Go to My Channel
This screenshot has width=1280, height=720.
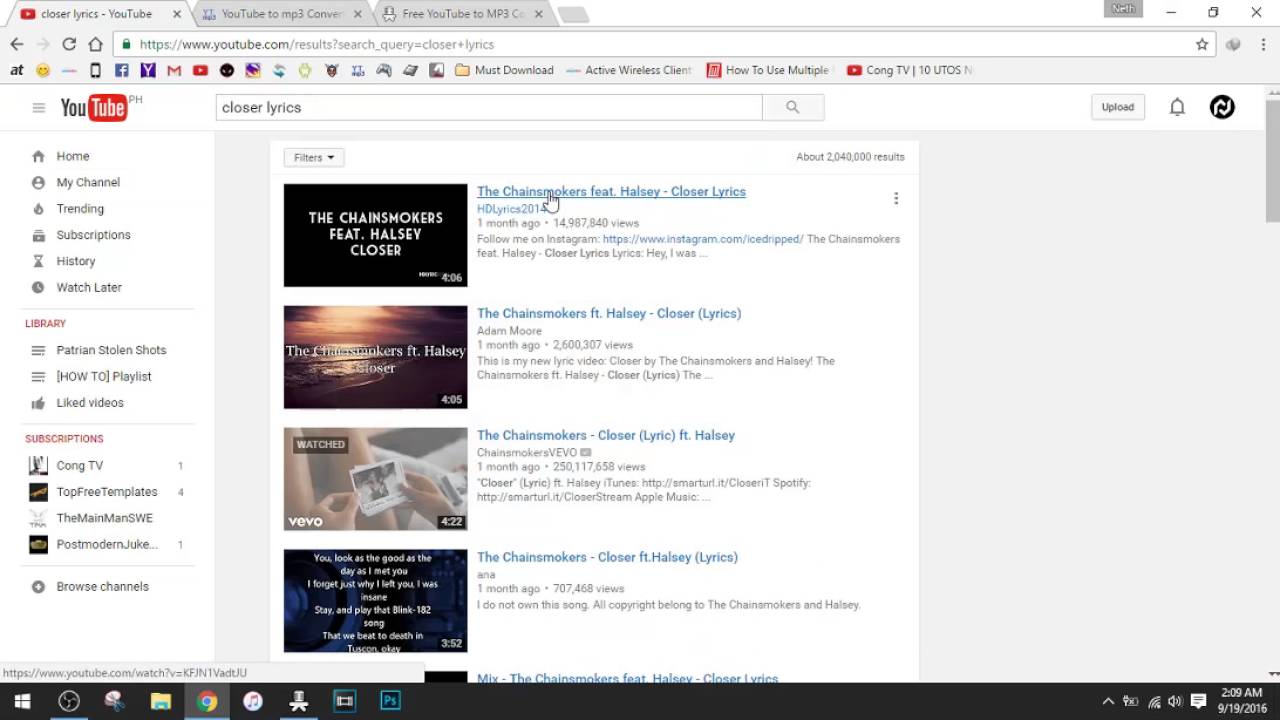click(88, 183)
